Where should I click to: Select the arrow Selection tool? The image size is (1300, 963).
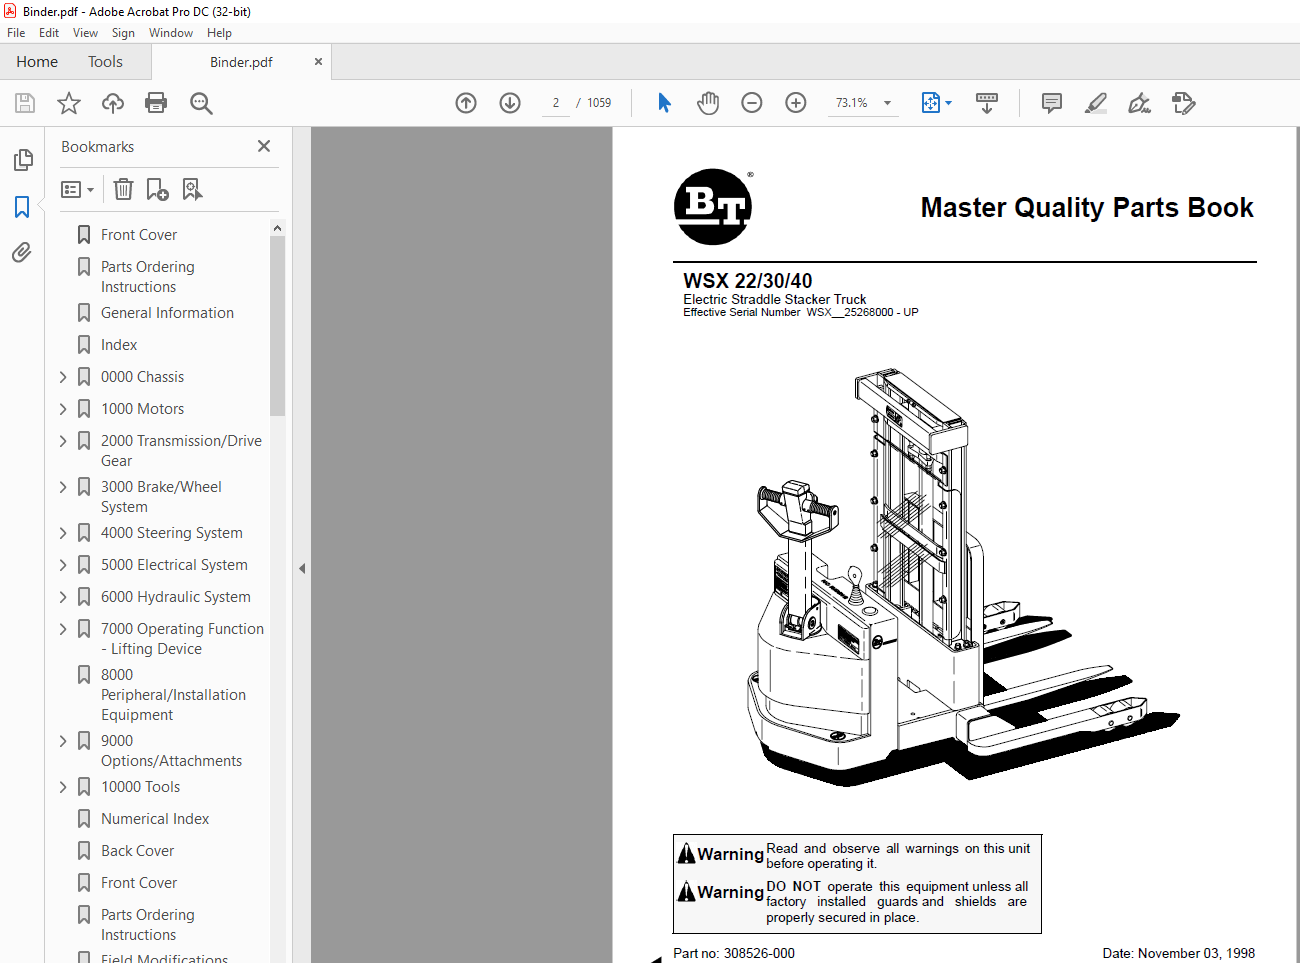pyautogui.click(x=664, y=103)
